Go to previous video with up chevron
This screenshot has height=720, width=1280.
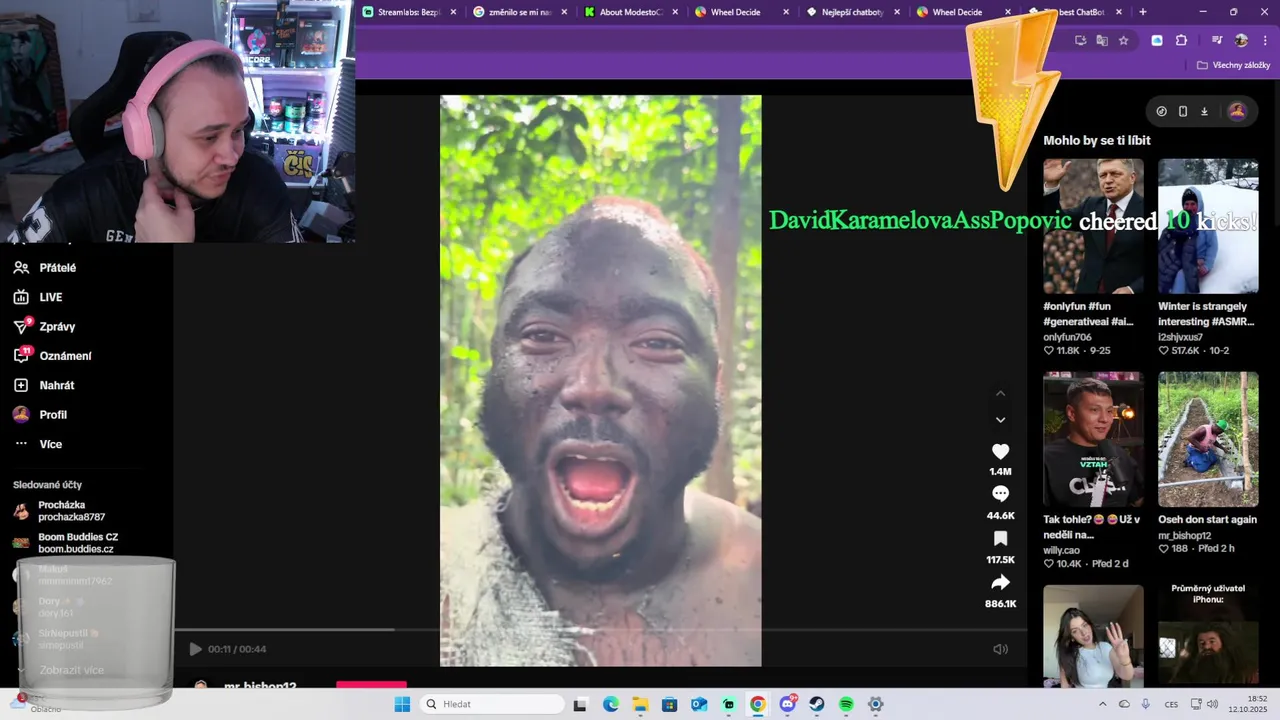[1000, 393]
